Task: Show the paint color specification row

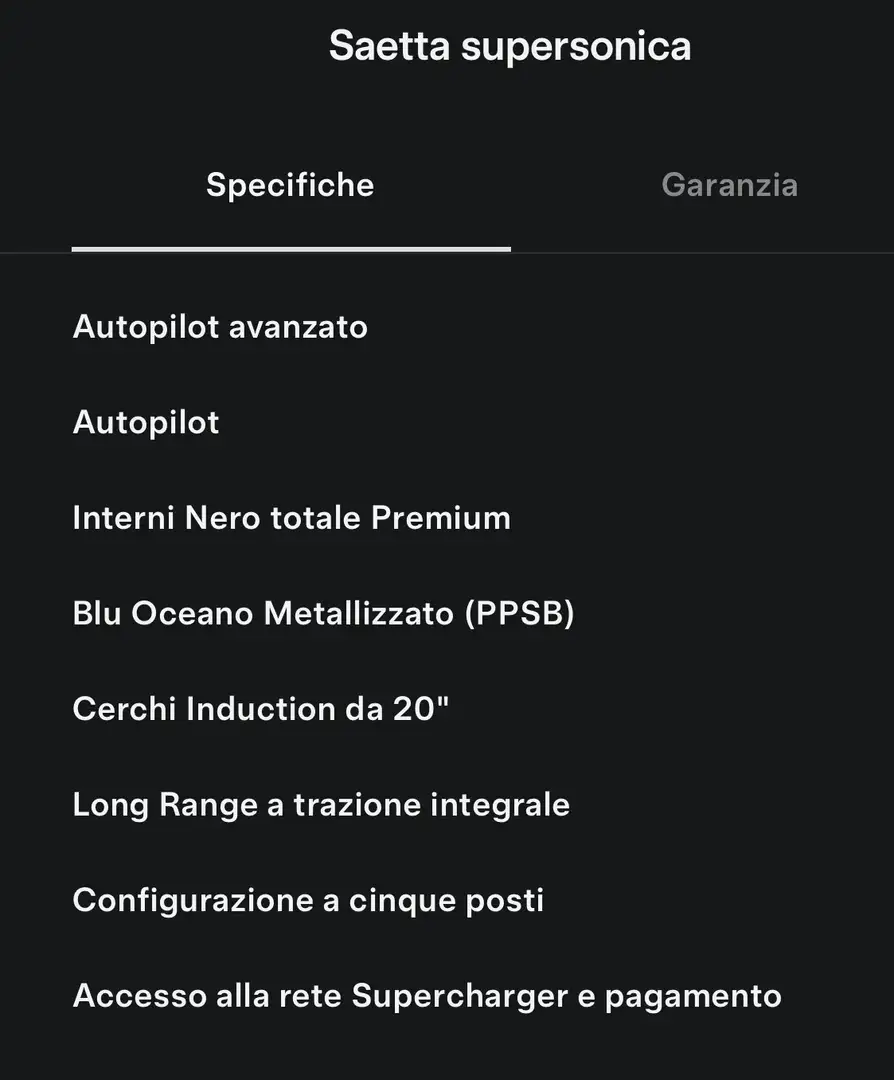Action: pos(323,613)
